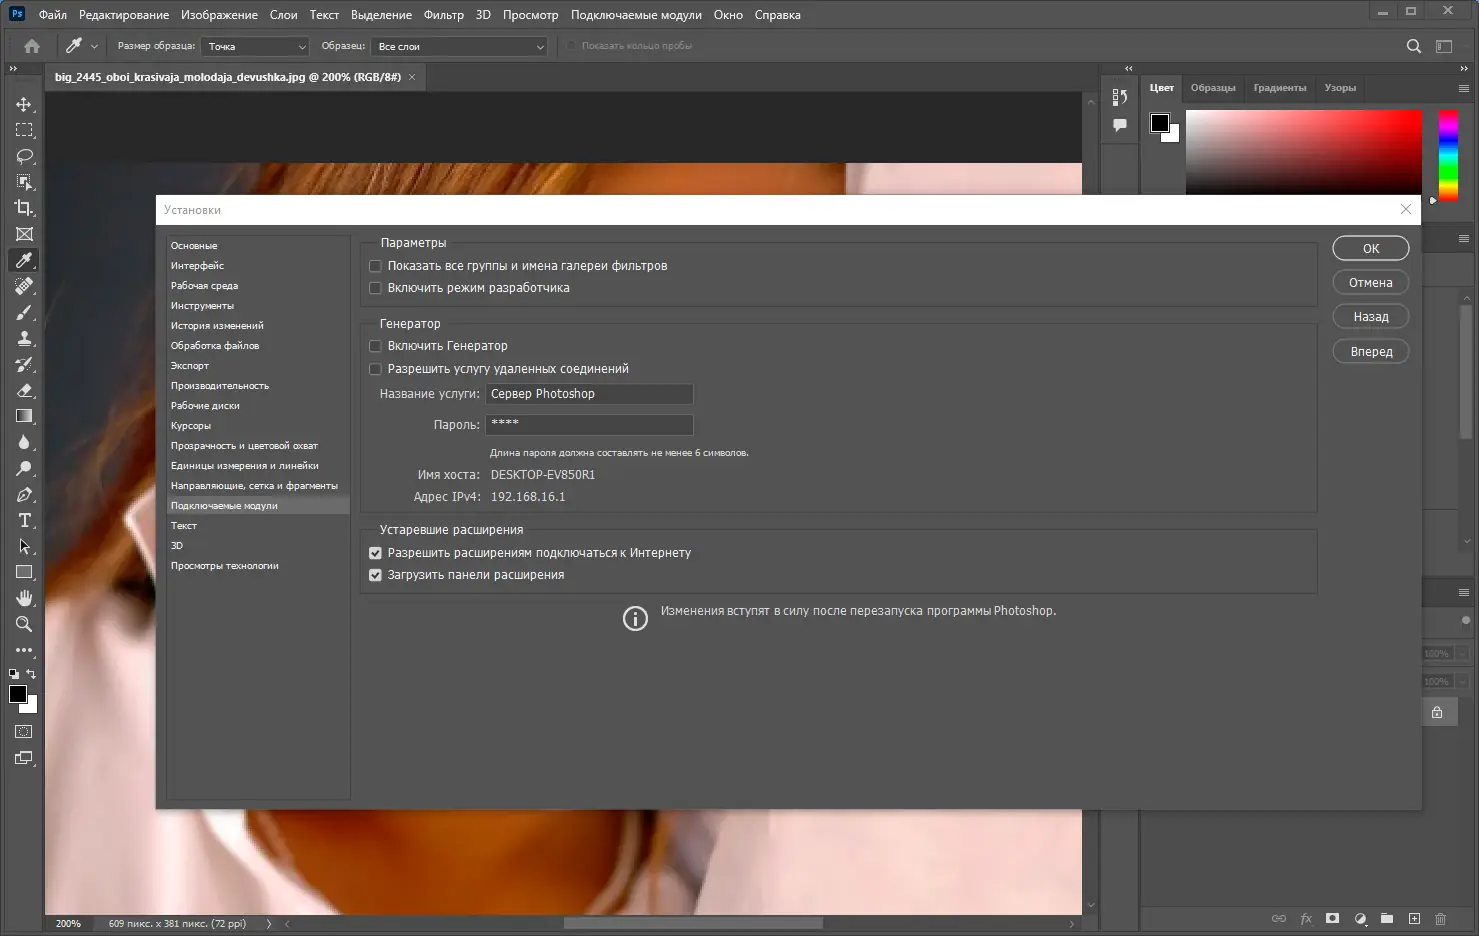Select the Type tool
This screenshot has width=1479, height=936.
24,520
